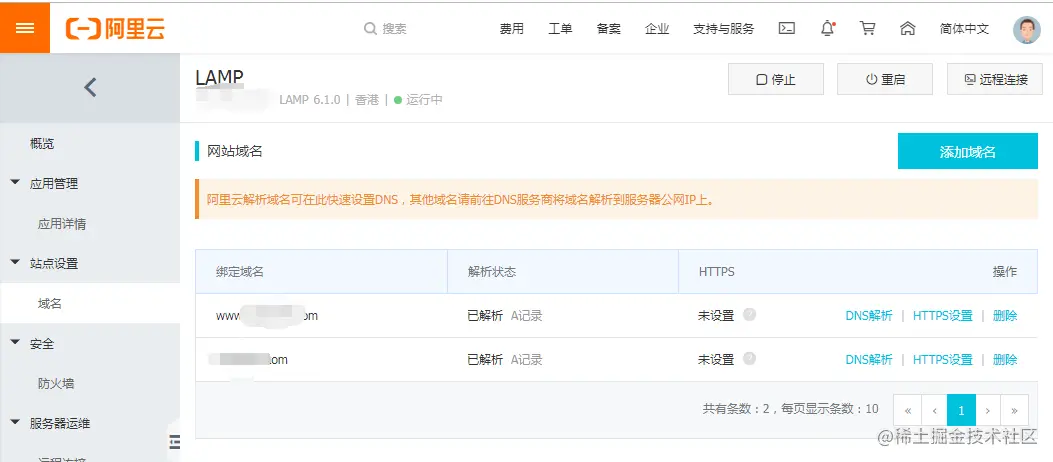Open the 工单 menu
The height and width of the screenshot is (462, 1053).
click(x=560, y=29)
